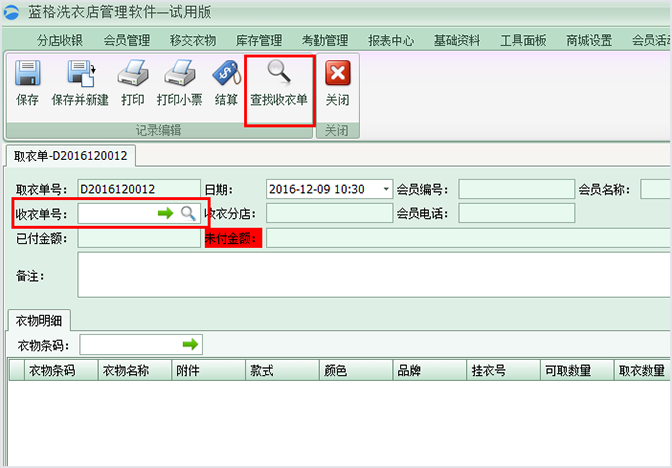Click the 颜色 column header
Image resolution: width=672 pixels, height=468 pixels.
tap(356, 370)
